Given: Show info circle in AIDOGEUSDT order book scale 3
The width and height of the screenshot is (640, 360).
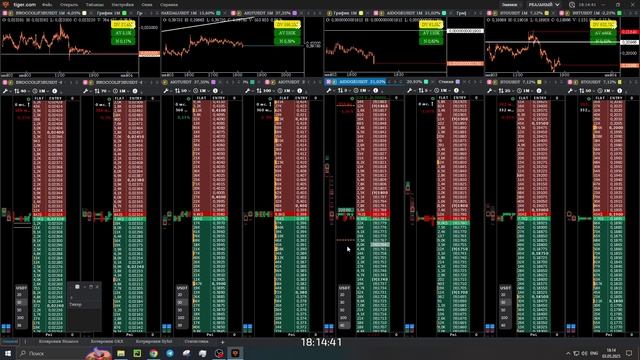Looking at the screenshot, I should (x=376, y=91).
